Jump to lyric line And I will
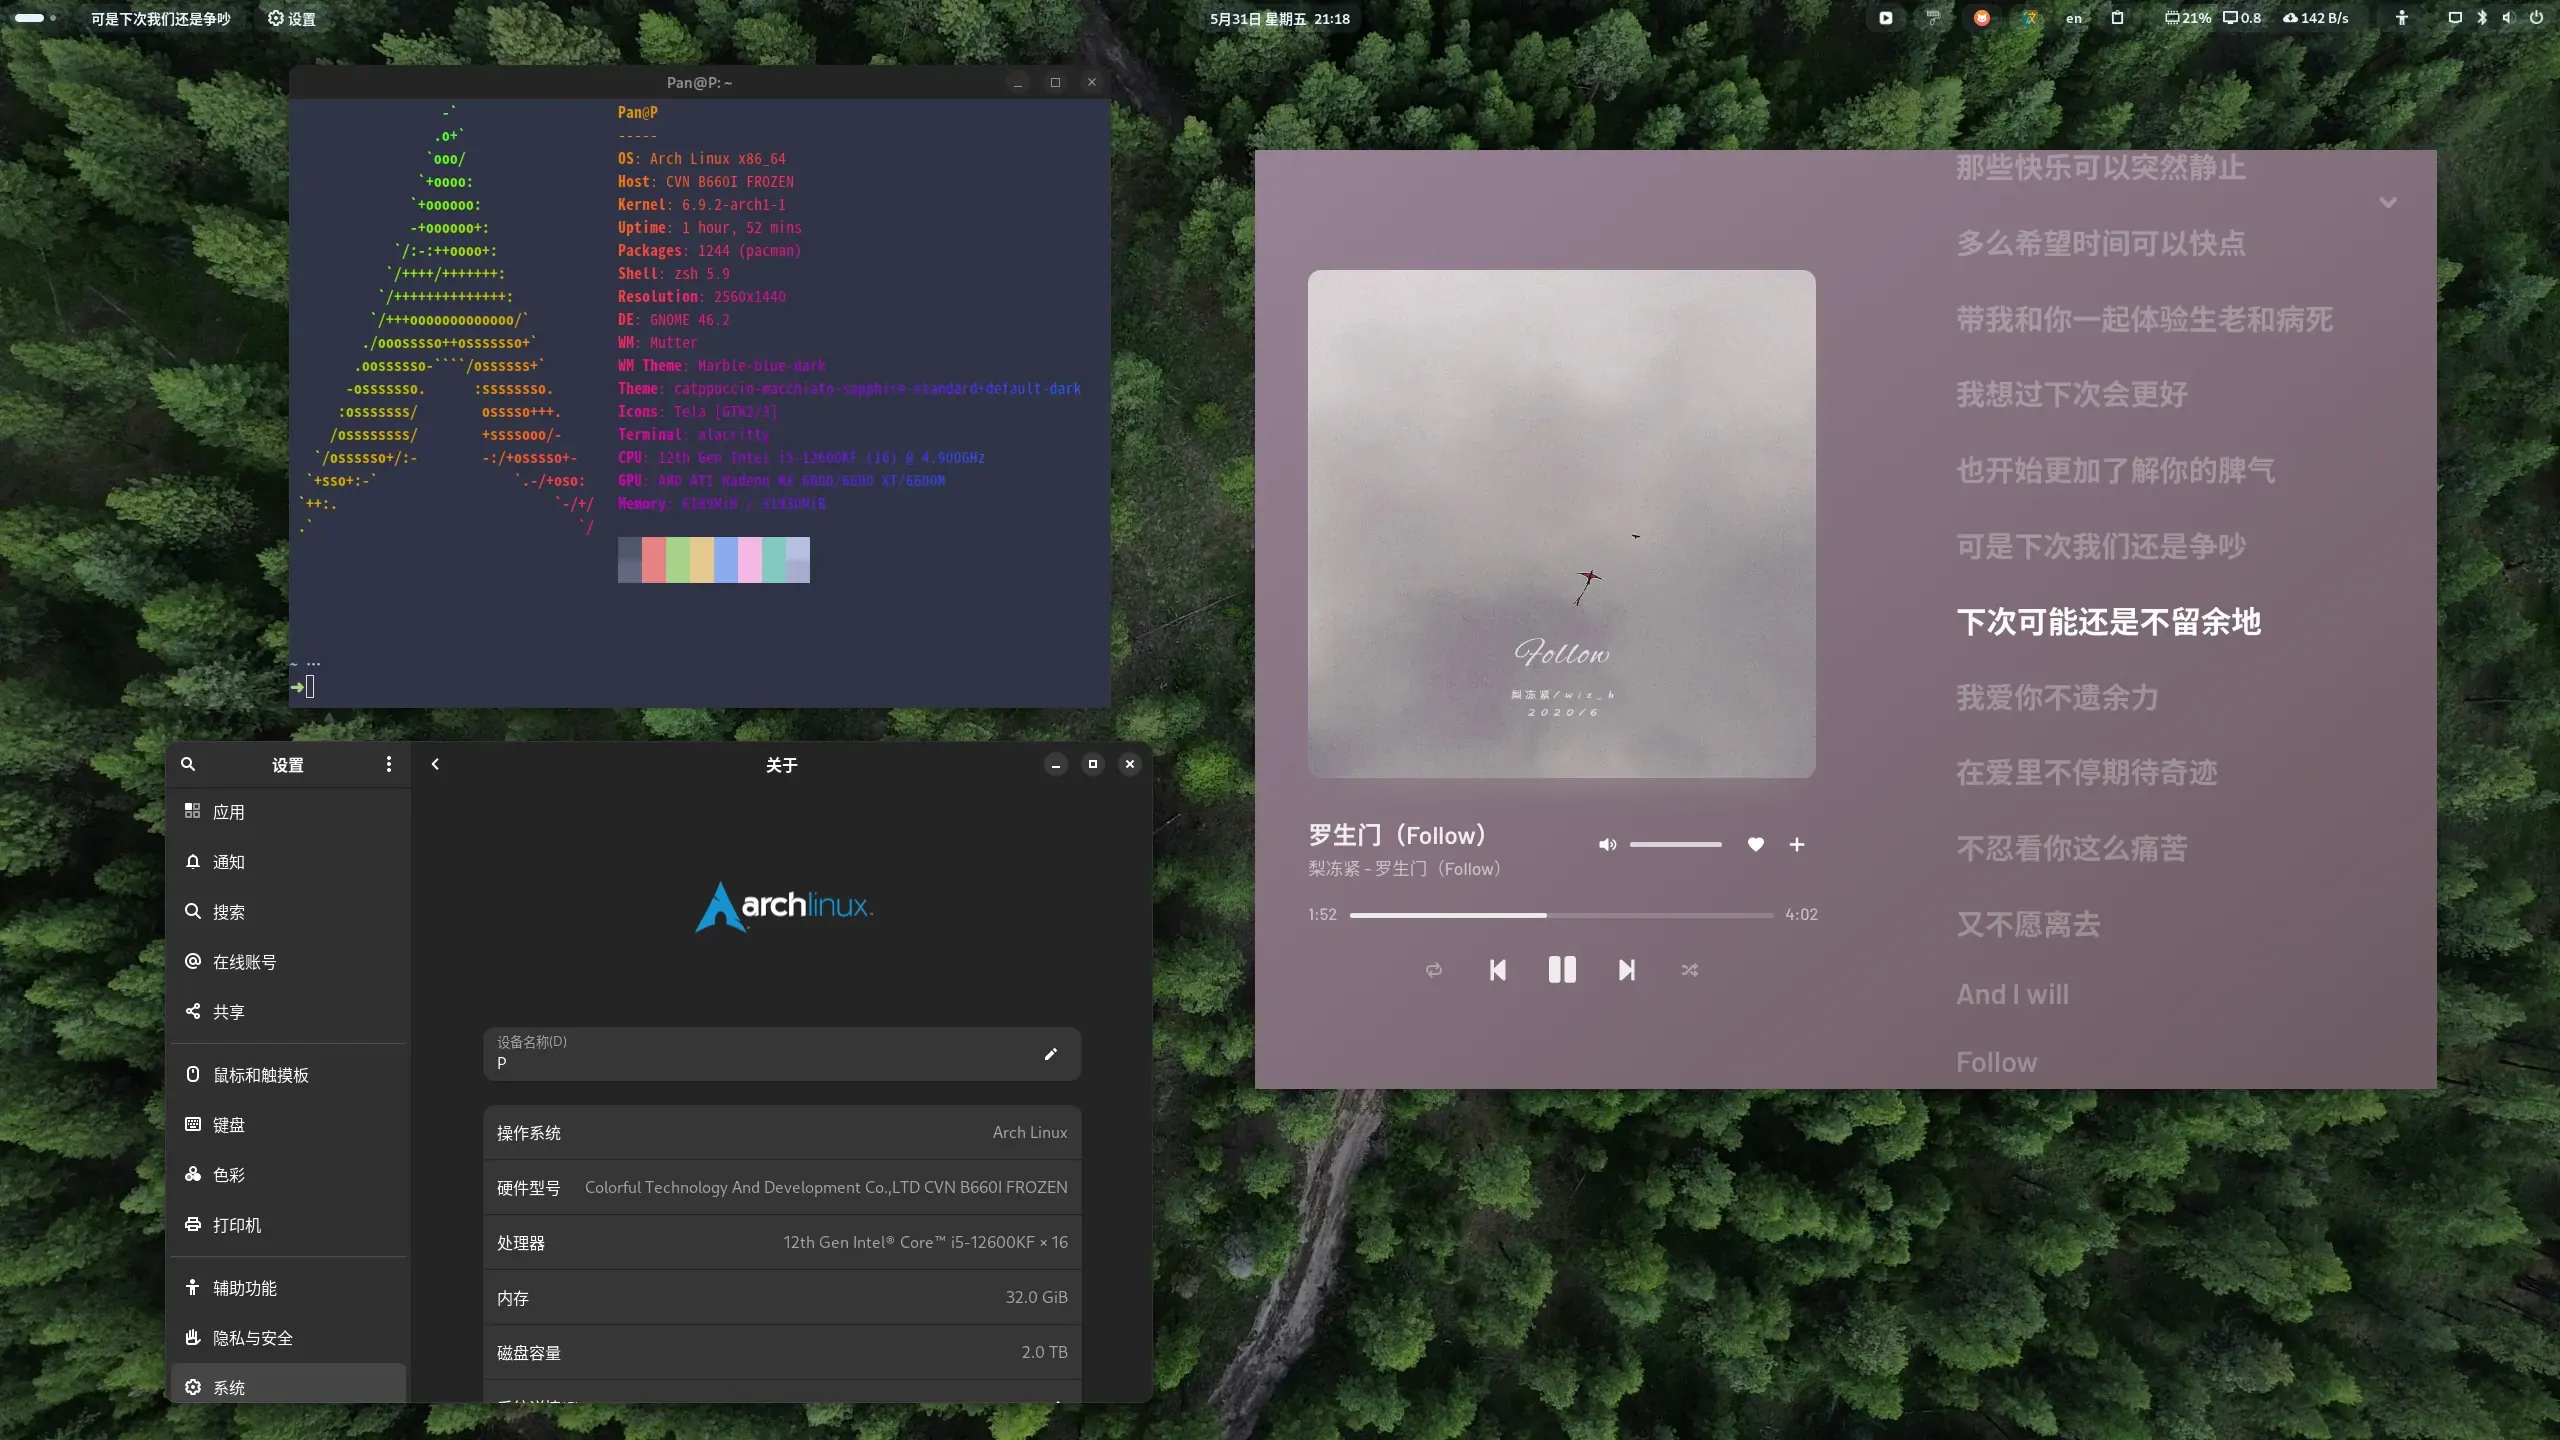Viewport: 2560px width, 1440px height. coord(2012,994)
